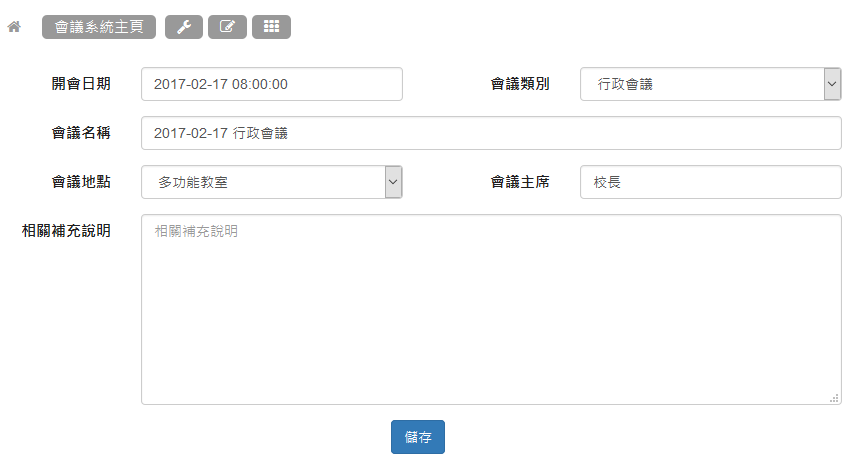
Task: Click inside the 相關補充說明 text area
Action: click(x=491, y=309)
